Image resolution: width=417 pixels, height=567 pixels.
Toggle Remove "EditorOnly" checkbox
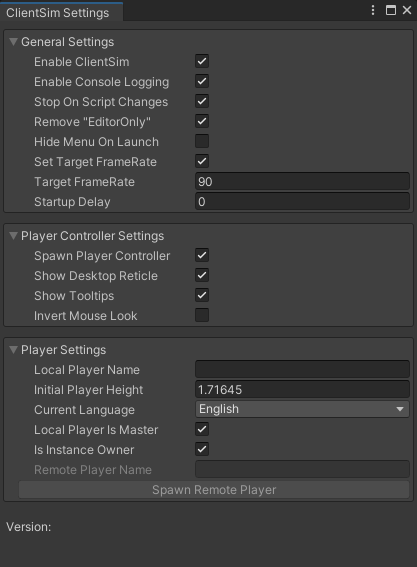pyautogui.click(x=202, y=121)
